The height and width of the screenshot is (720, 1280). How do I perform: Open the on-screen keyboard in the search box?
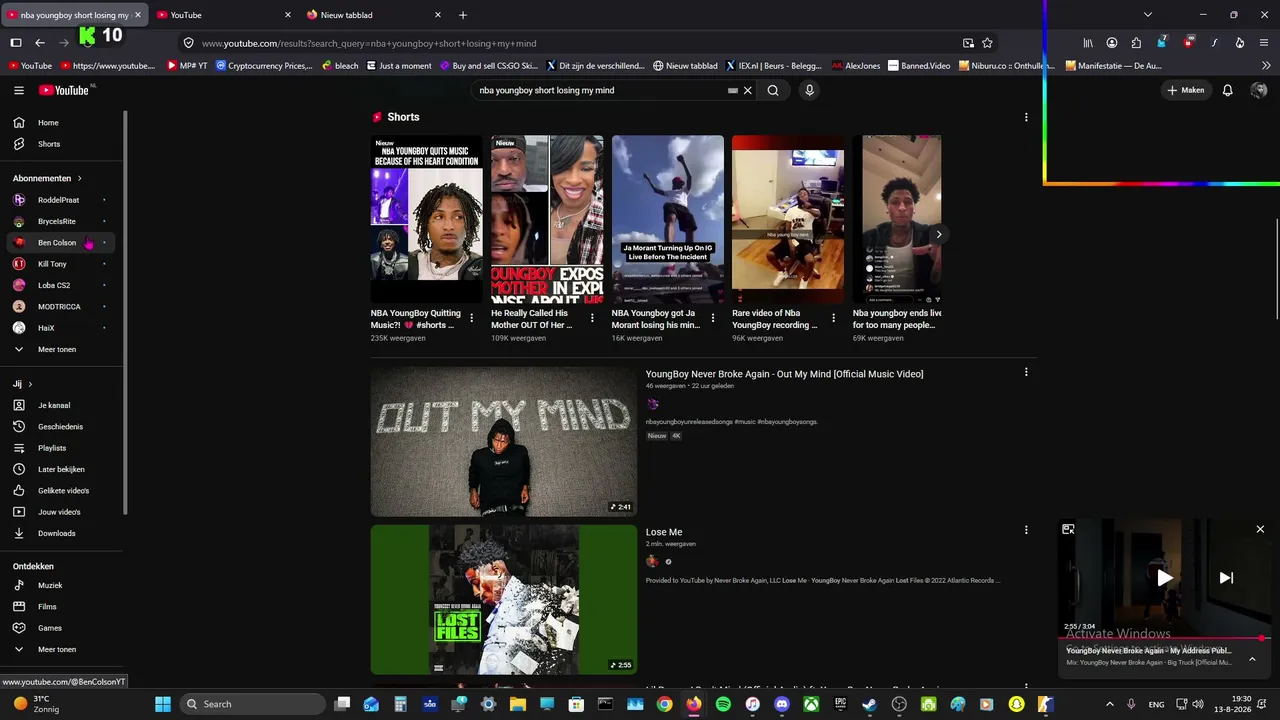733,90
